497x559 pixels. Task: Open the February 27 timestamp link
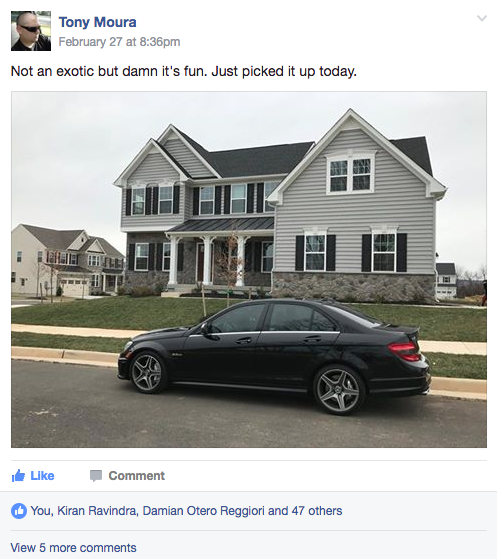click(119, 42)
